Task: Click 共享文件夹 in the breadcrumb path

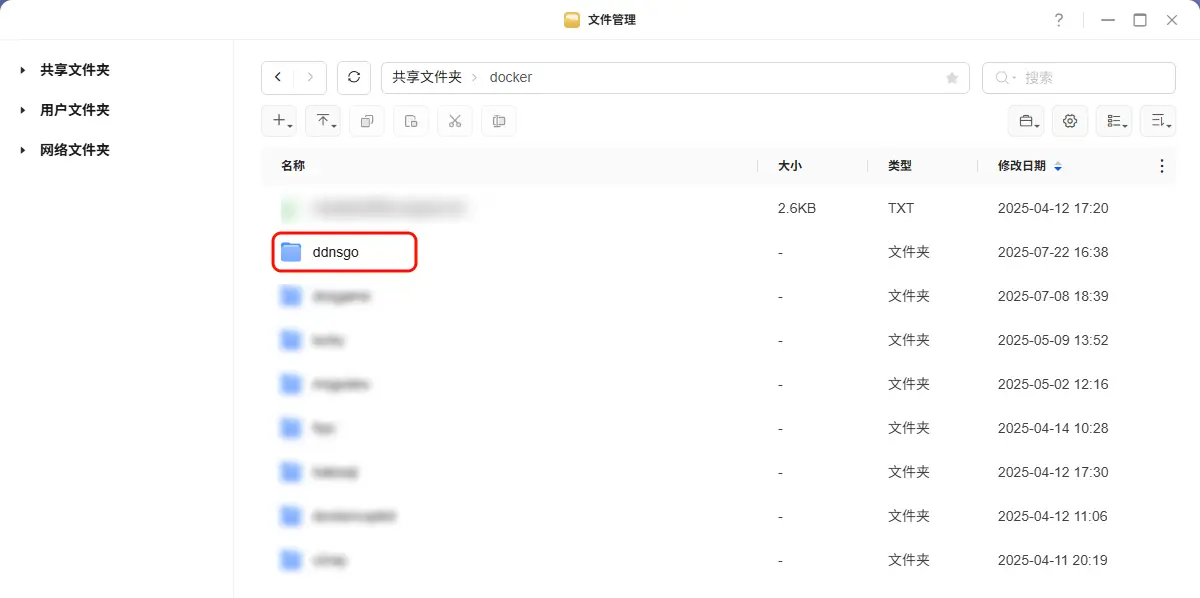Action: [427, 77]
